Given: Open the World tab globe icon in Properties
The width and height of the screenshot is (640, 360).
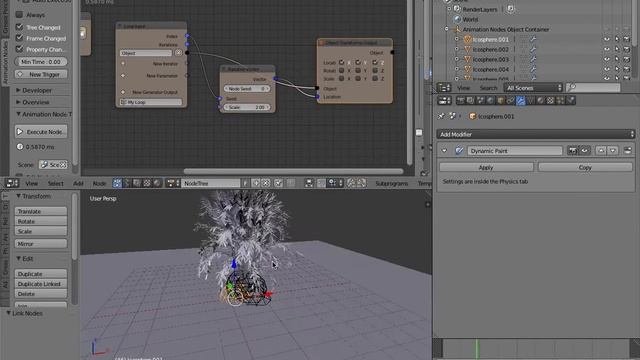Looking at the screenshot, I should [x=491, y=100].
